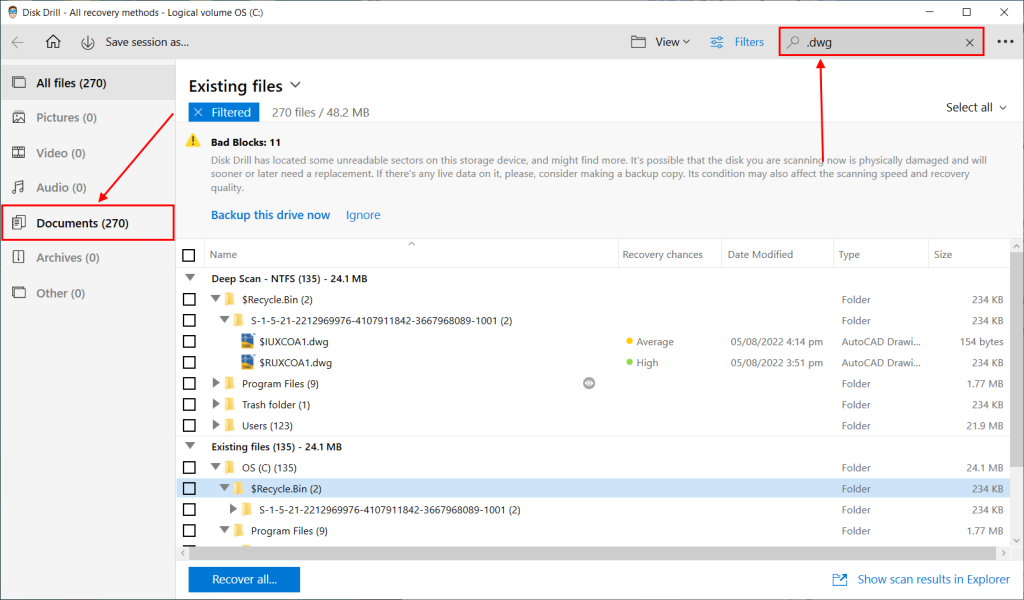This screenshot has height=600, width=1024.
Task: Clear the .dwg search field
Action: [x=968, y=42]
